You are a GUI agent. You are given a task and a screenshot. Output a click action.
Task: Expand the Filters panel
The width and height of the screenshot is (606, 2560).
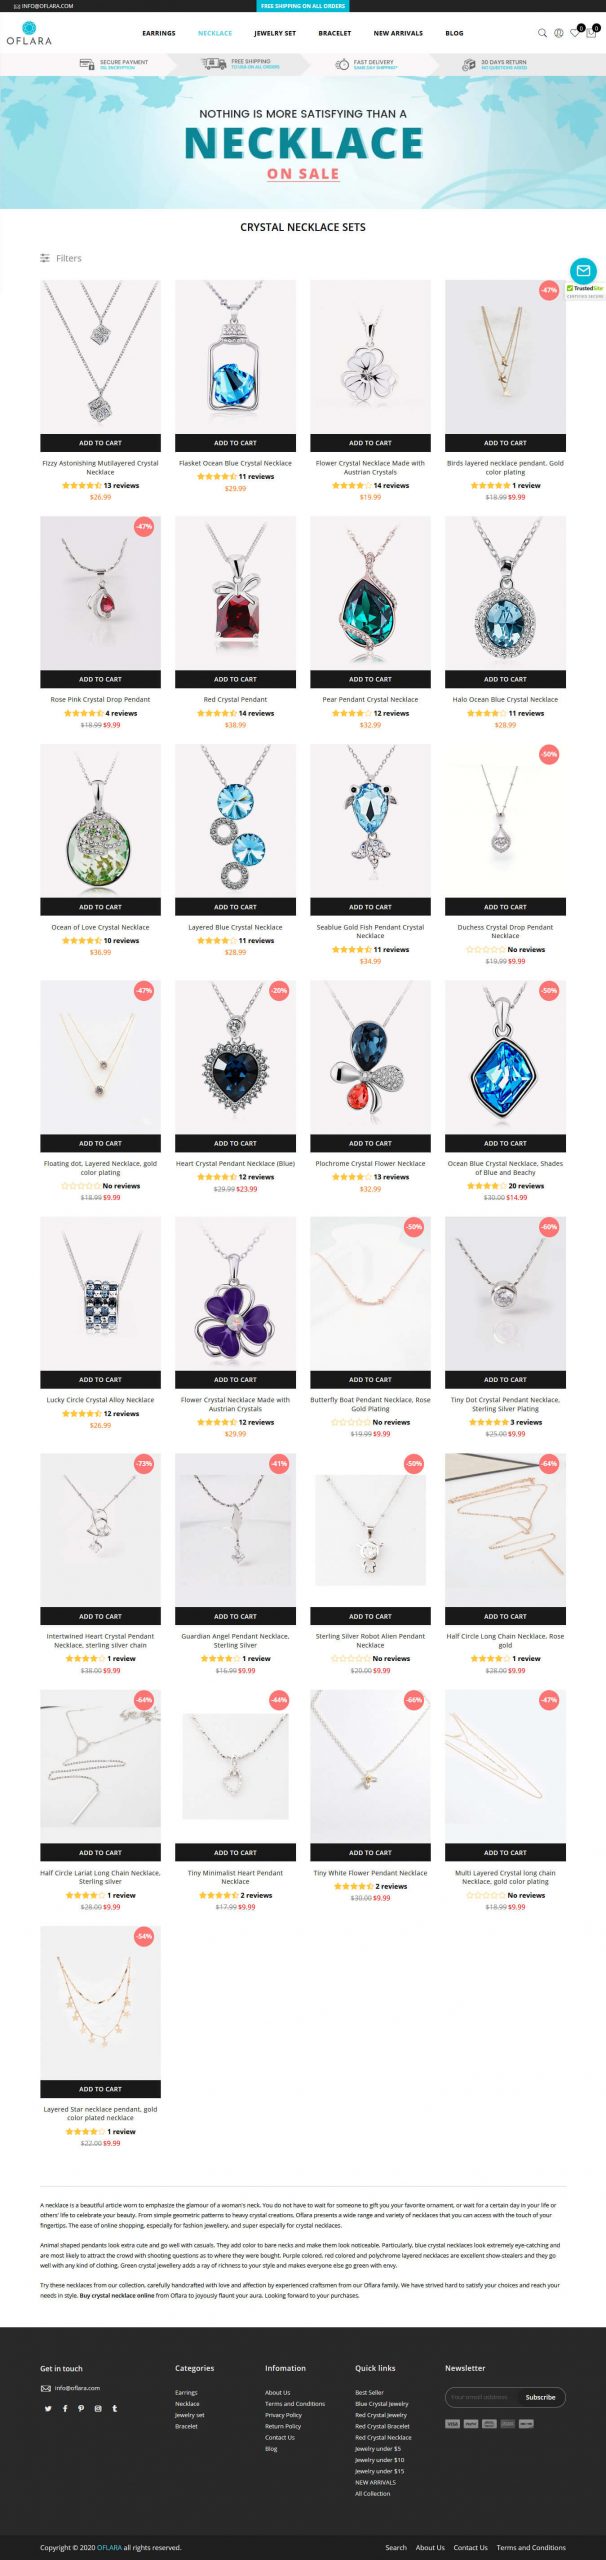pyautogui.click(x=61, y=258)
